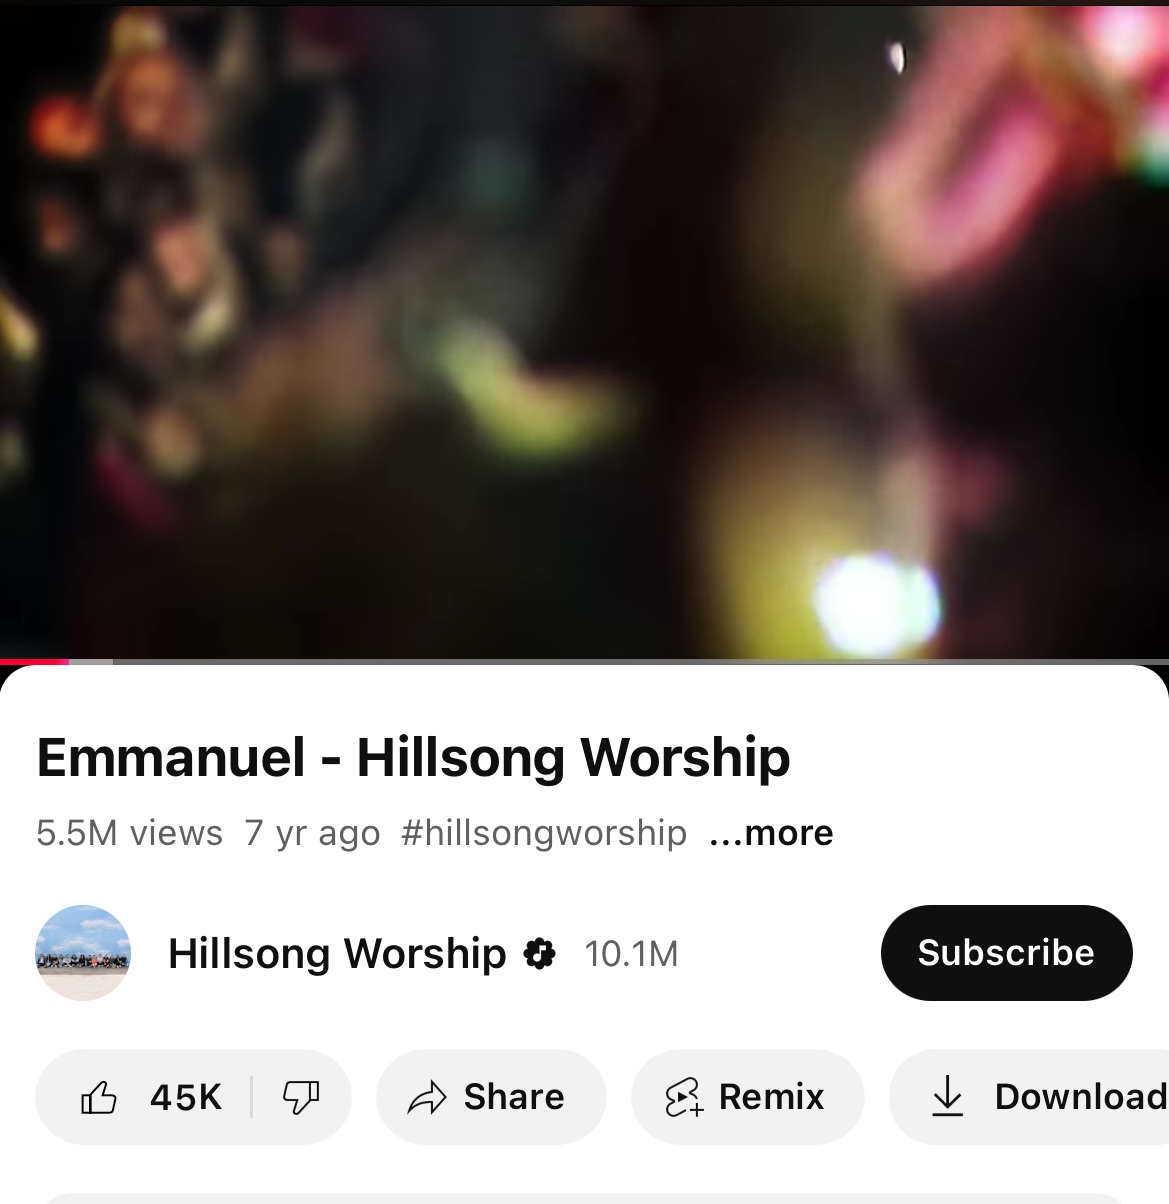
Task: Open the Hillsong Worship channel name
Action: pos(337,953)
